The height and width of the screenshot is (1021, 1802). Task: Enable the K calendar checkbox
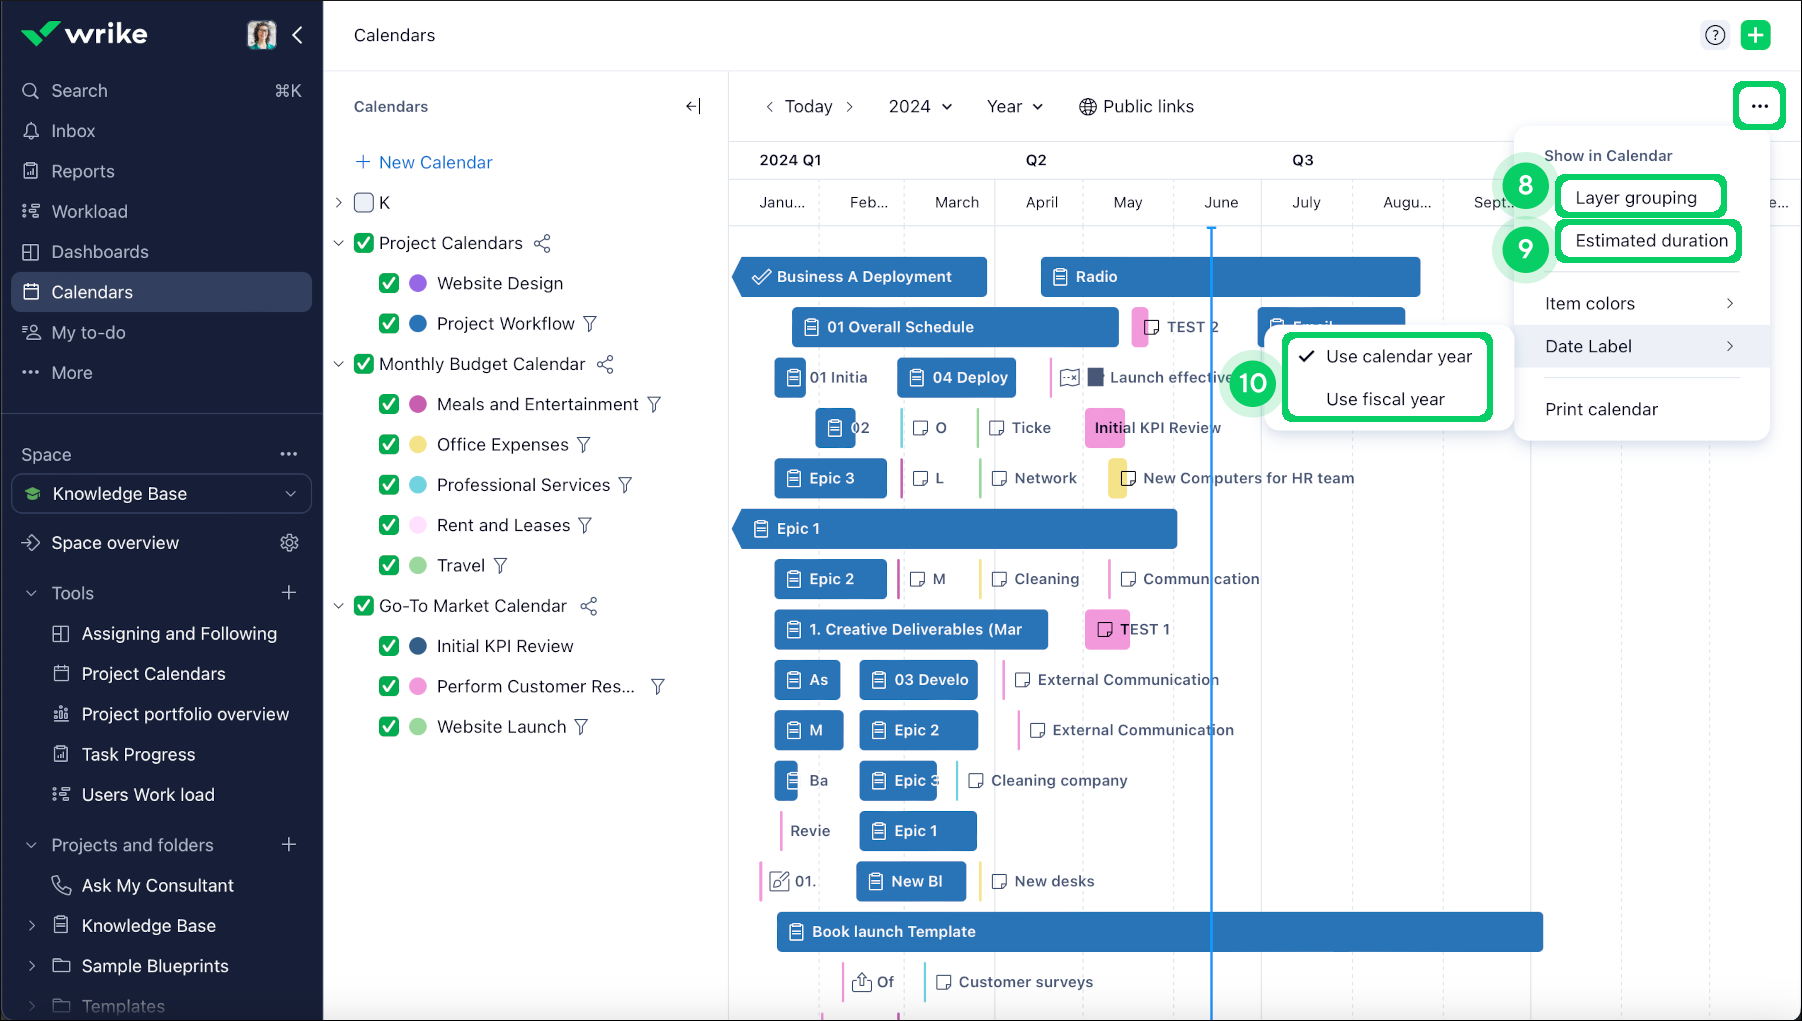(364, 202)
